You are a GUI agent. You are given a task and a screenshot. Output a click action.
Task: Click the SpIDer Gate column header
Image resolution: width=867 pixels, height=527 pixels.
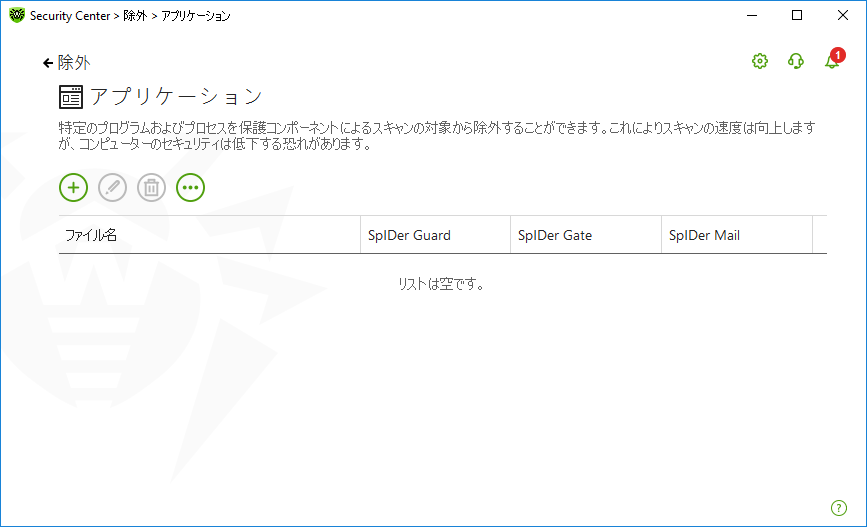point(586,235)
